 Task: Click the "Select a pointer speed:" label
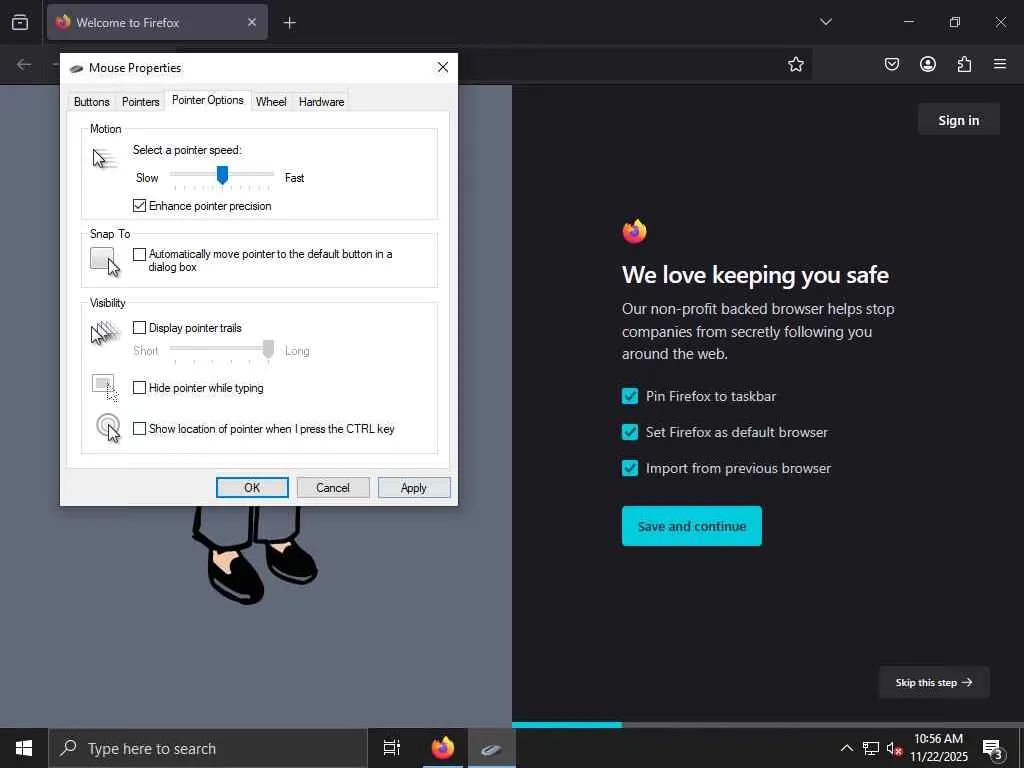click(187, 150)
